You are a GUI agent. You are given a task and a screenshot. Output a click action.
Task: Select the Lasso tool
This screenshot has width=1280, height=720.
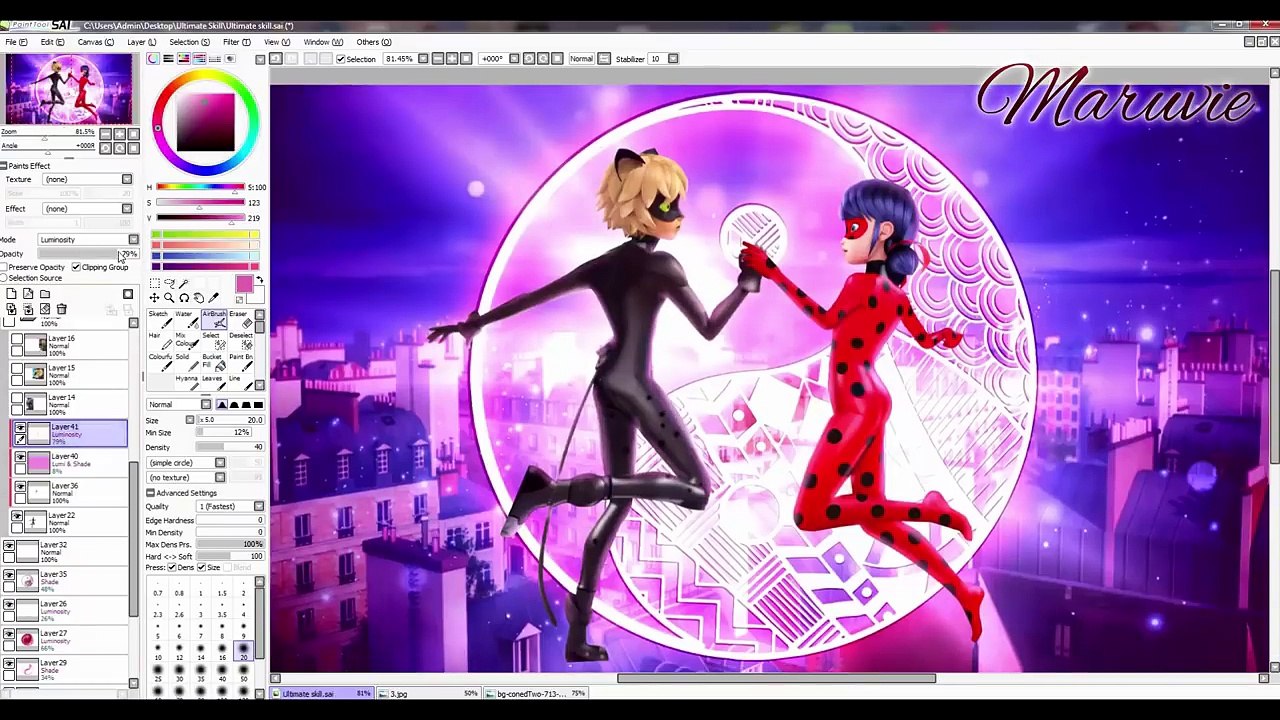point(169,284)
